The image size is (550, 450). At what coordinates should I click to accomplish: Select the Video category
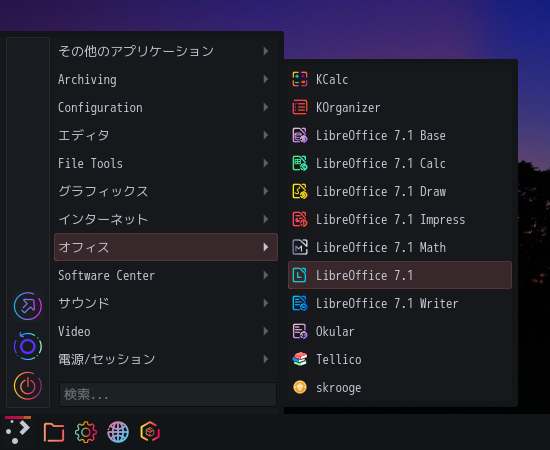coord(166,331)
